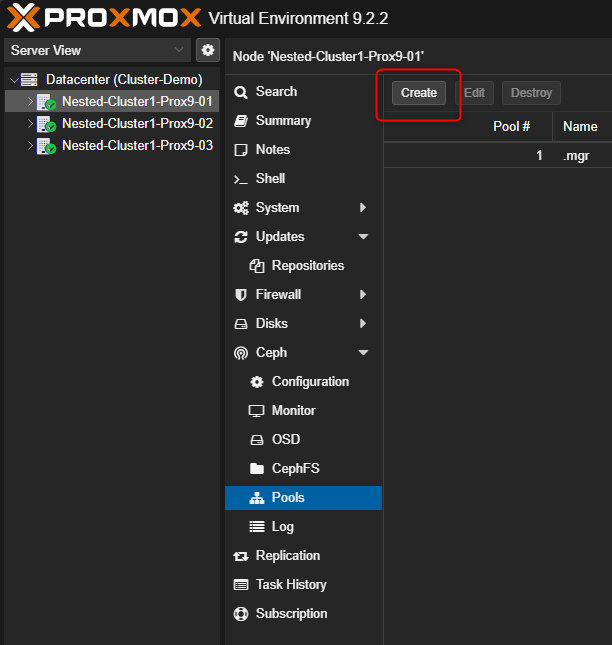Click the Ceph logo icon
This screenshot has width=612, height=645.
pyautogui.click(x=241, y=353)
